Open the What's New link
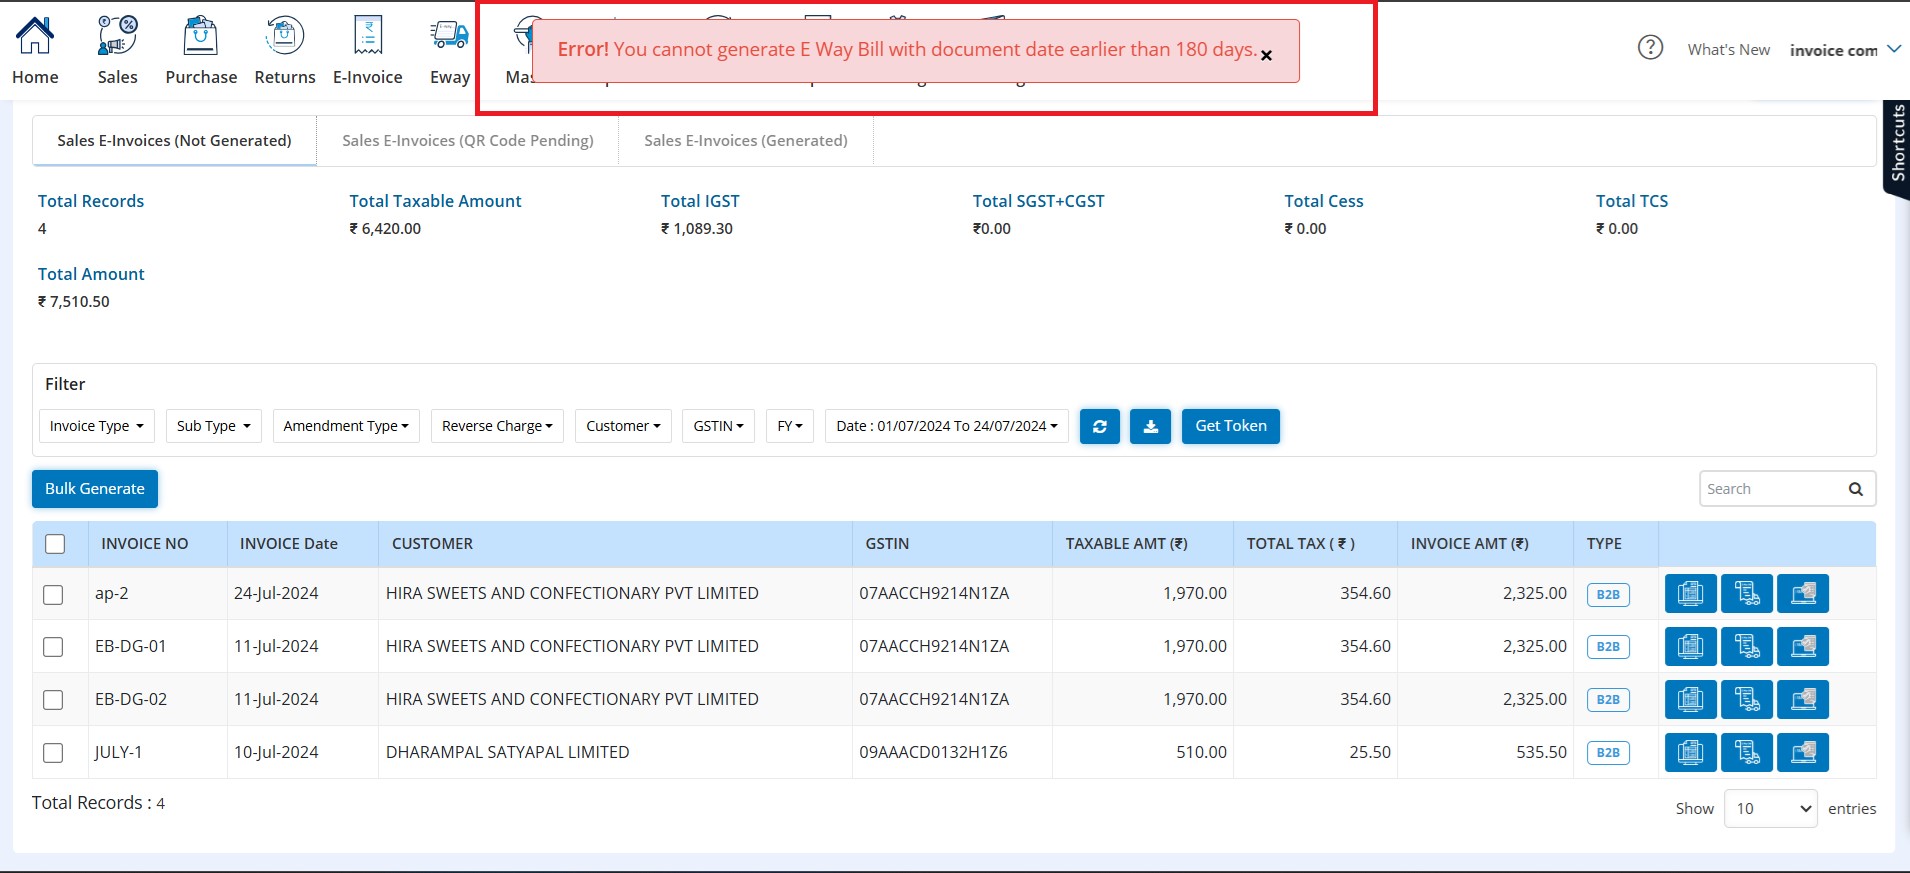Viewport: 1910px width, 873px height. (x=1728, y=50)
